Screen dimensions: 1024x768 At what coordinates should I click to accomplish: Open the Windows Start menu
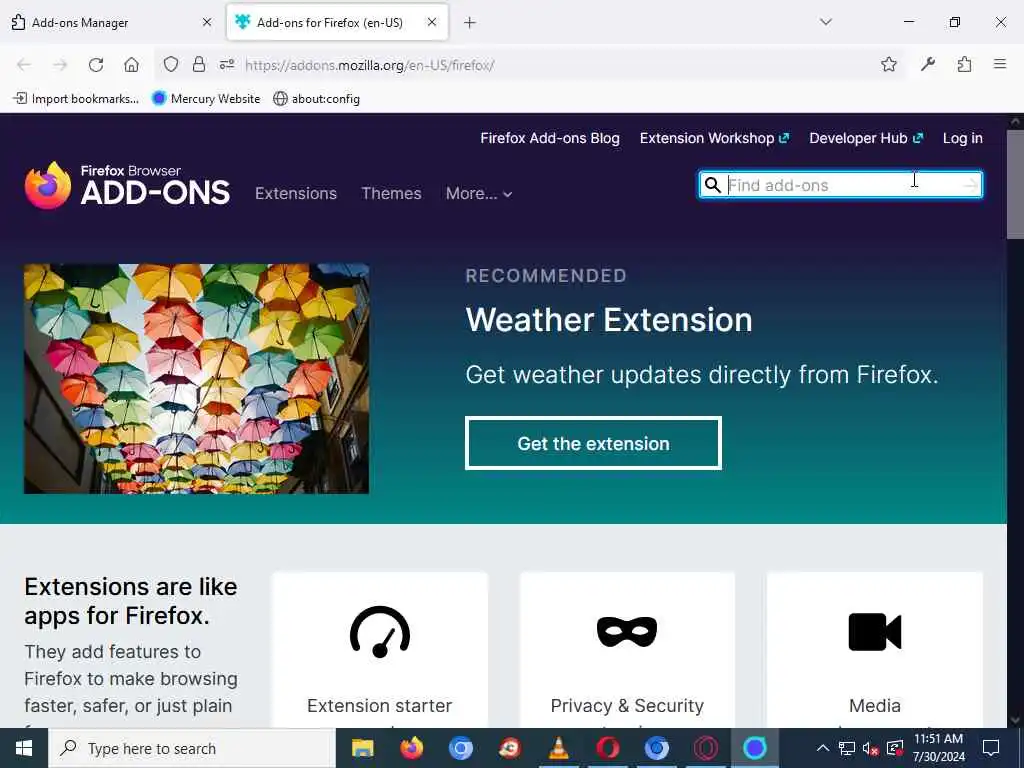[24, 748]
